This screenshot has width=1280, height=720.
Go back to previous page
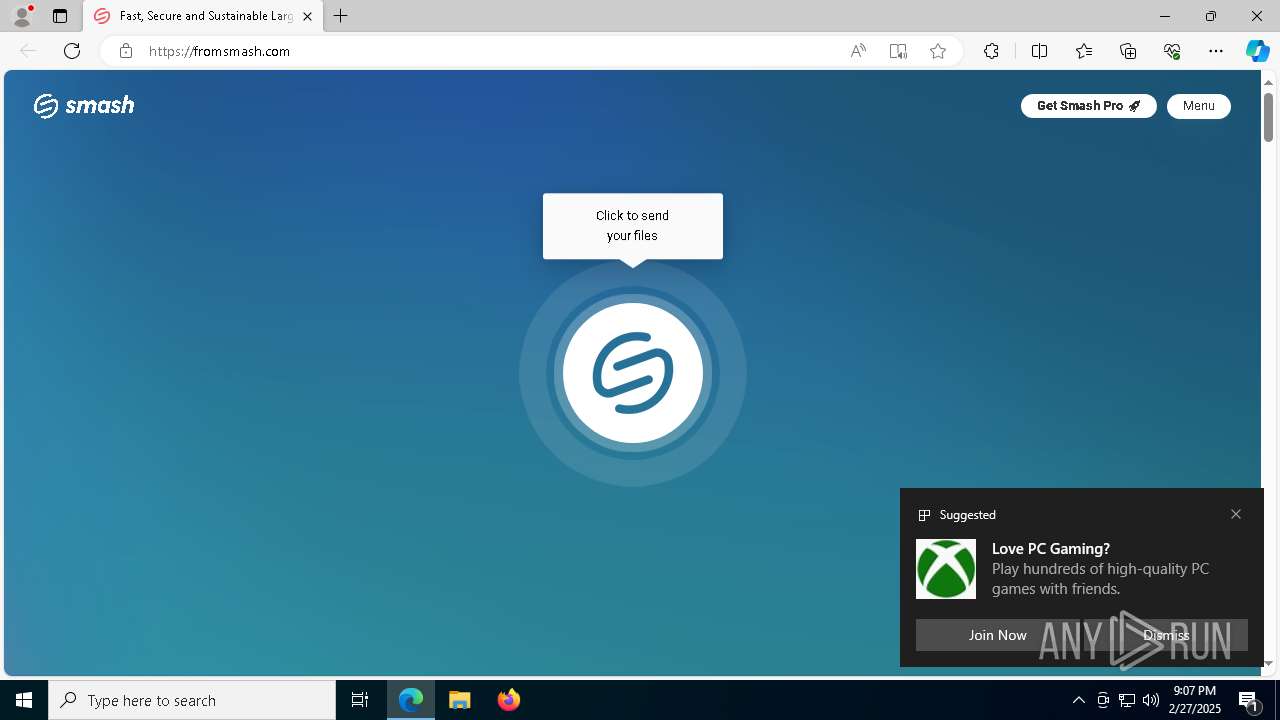coord(28,51)
